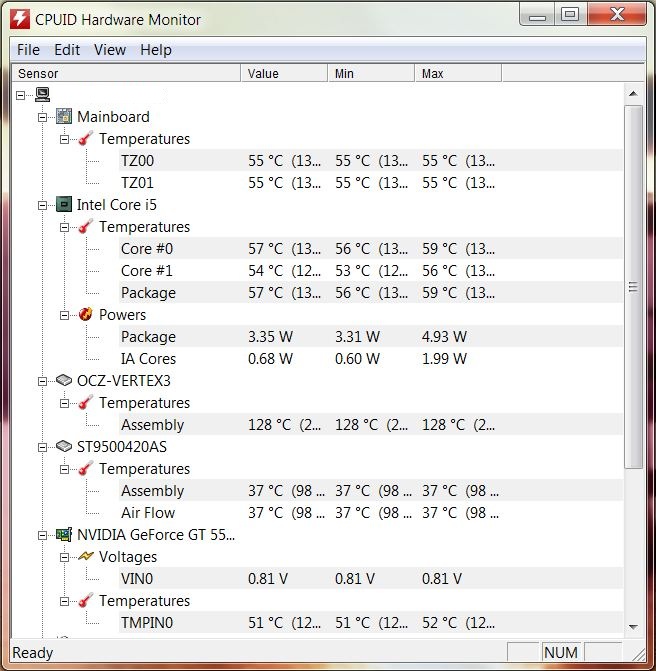
Task: Select the OCZ-VERTEX3 Assembly row
Action: (371, 425)
